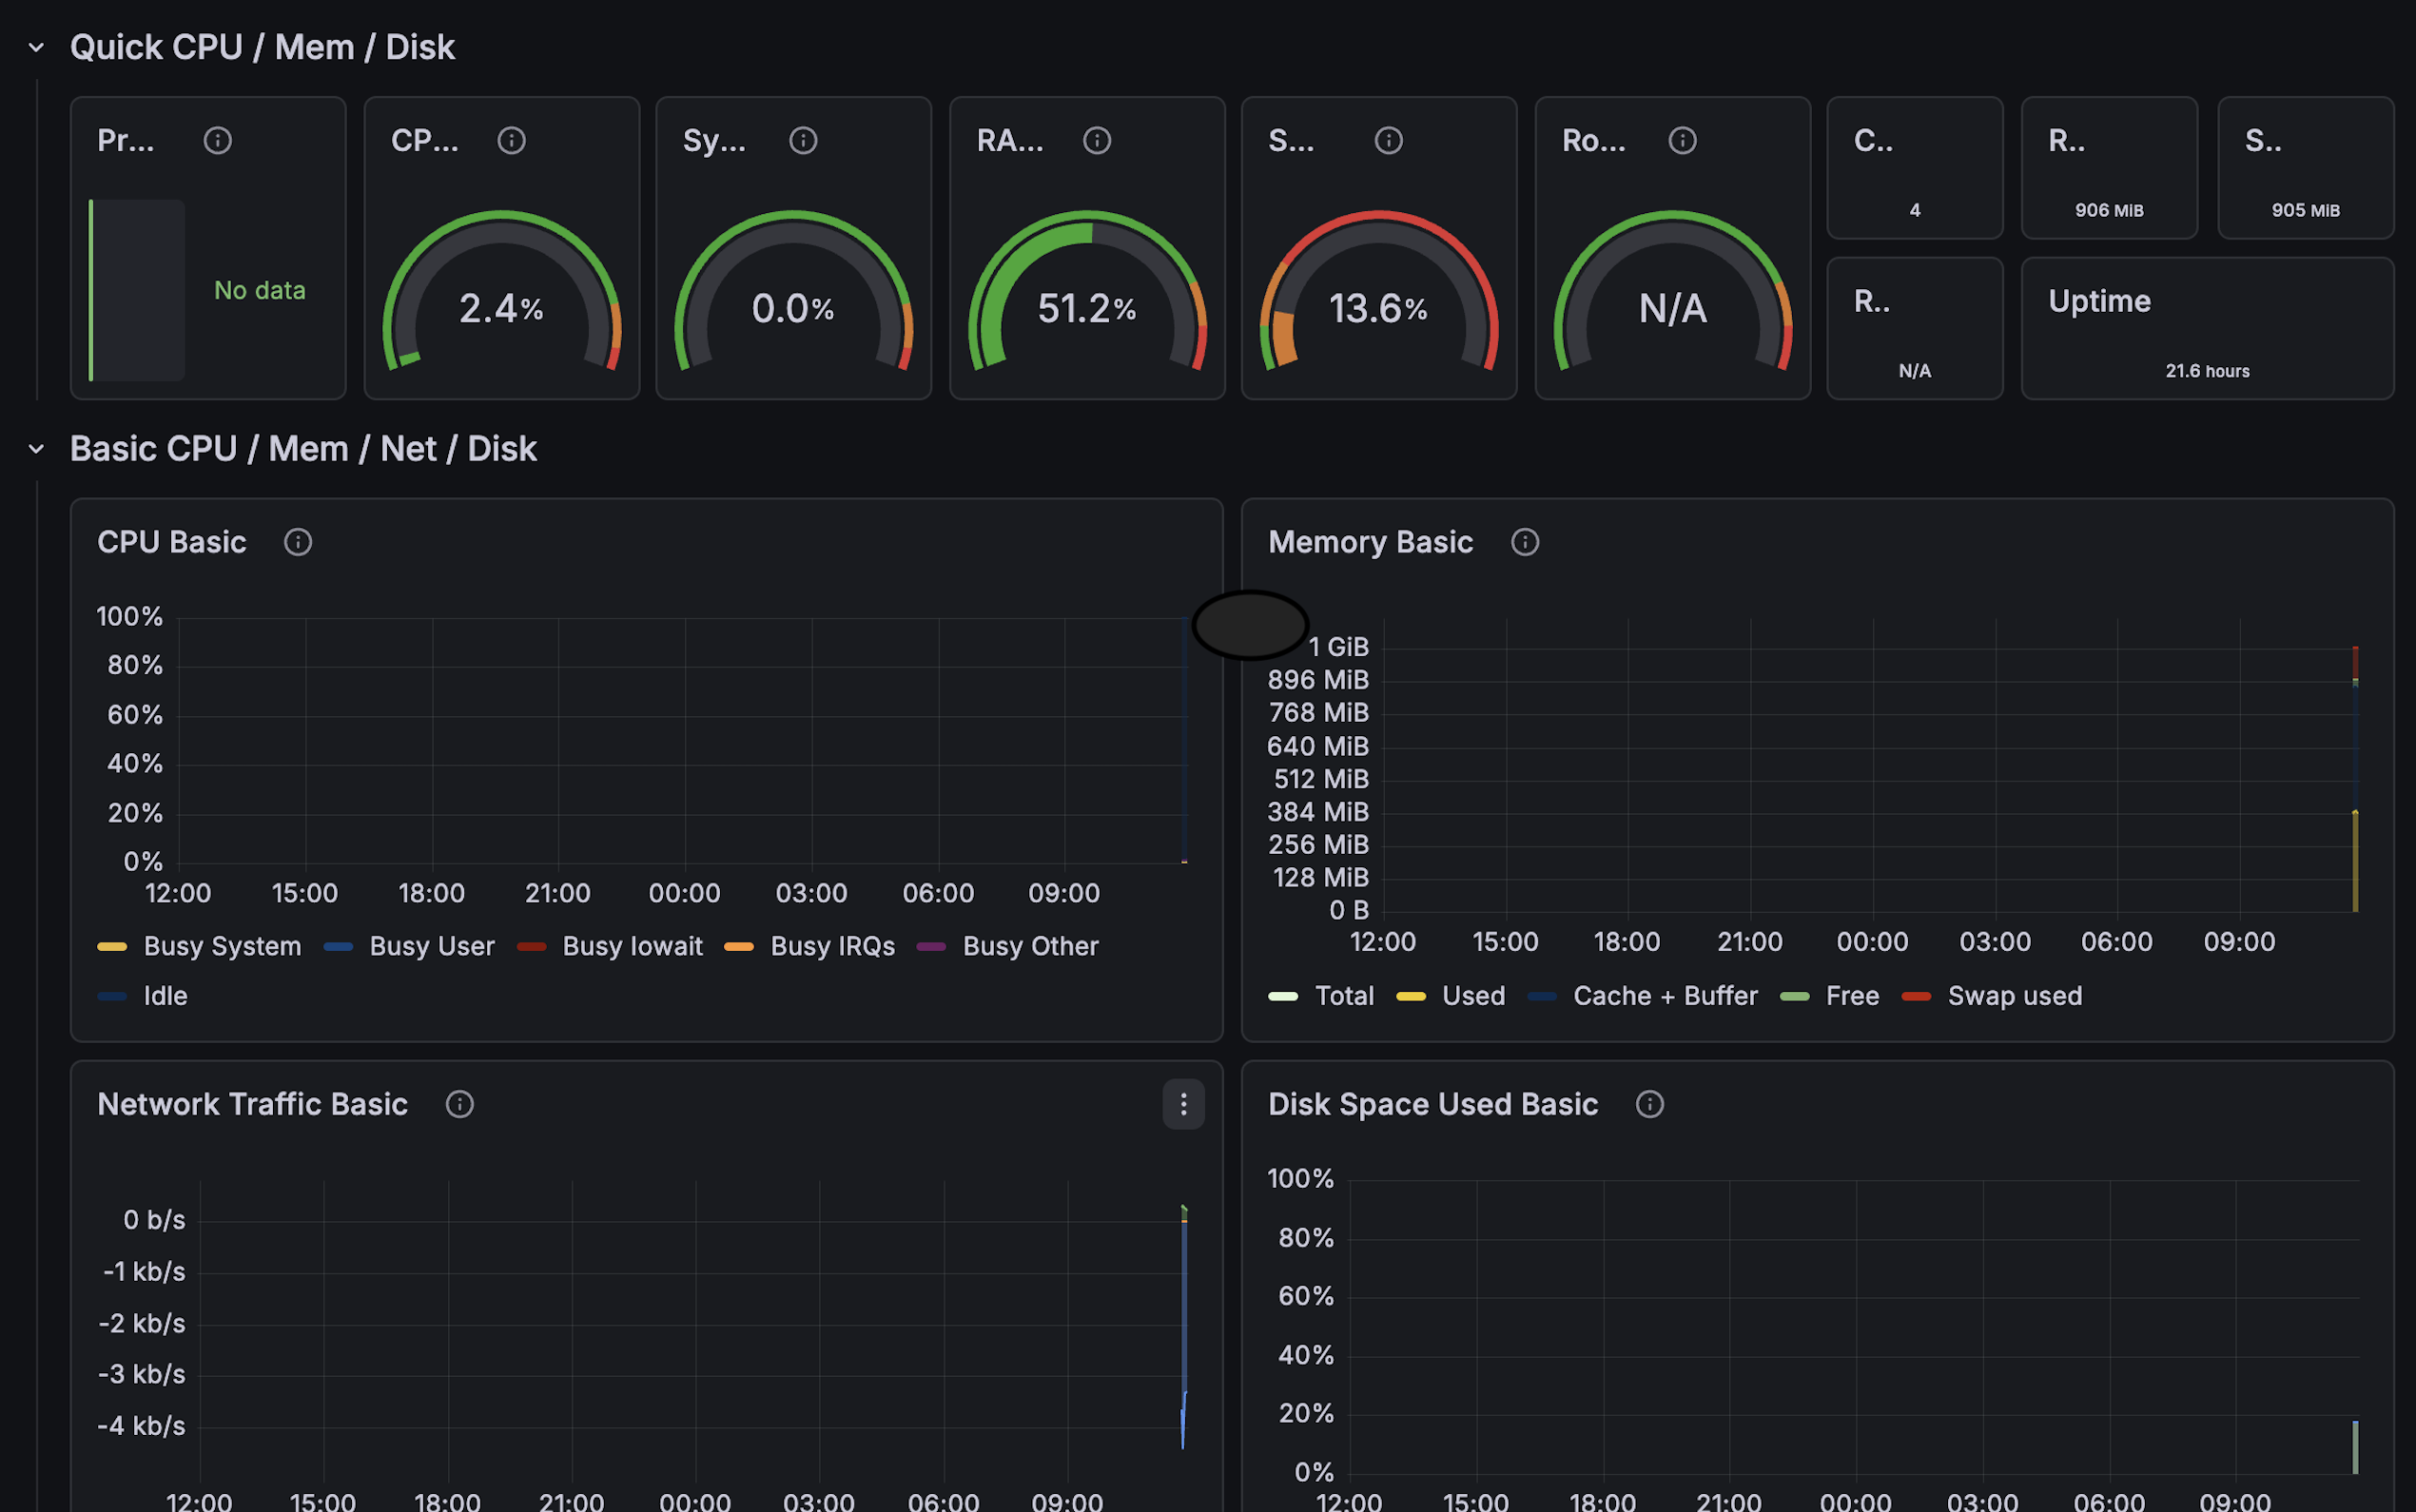
Task: Open the Network Traffic Basic three-dot menu
Action: [1184, 1104]
